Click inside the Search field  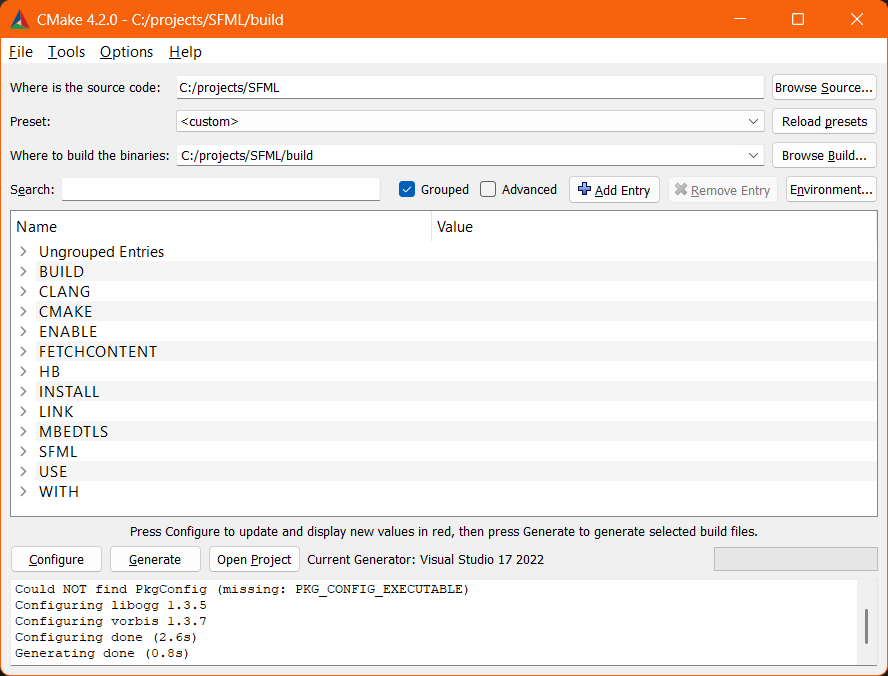(220, 189)
